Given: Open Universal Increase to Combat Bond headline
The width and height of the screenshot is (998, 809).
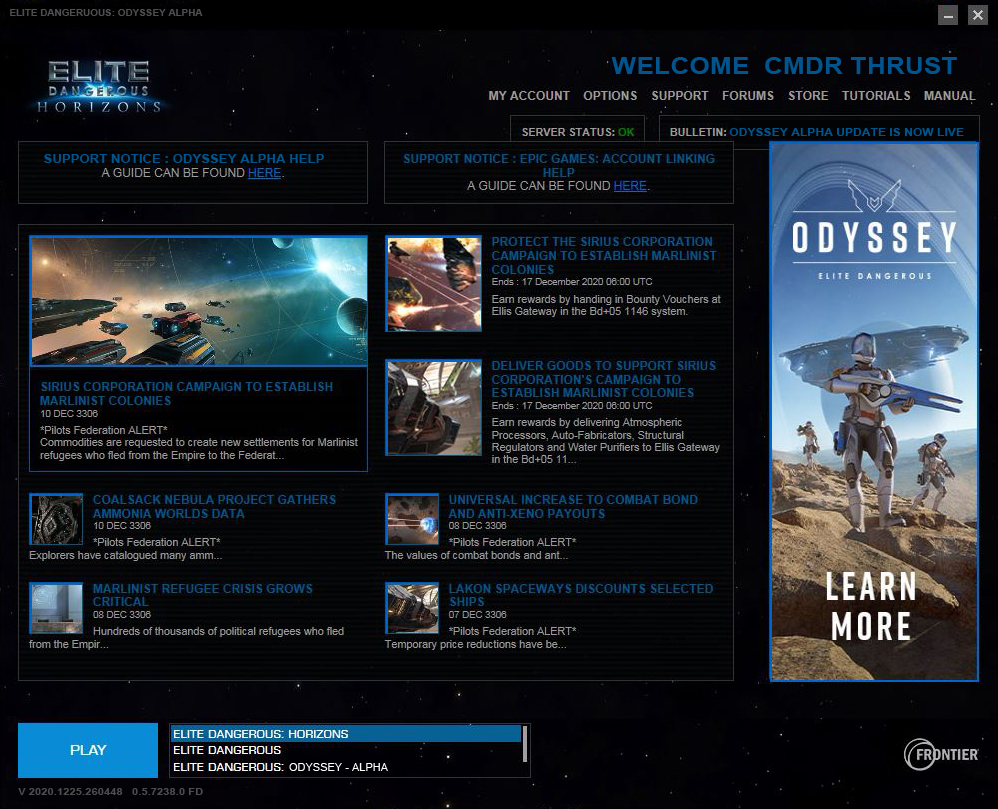Looking at the screenshot, I should [573, 507].
